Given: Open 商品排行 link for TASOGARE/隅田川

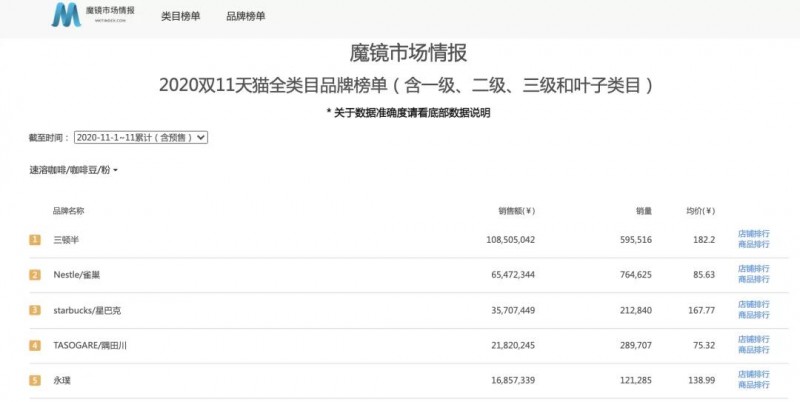Looking at the screenshot, I should coord(754,349).
